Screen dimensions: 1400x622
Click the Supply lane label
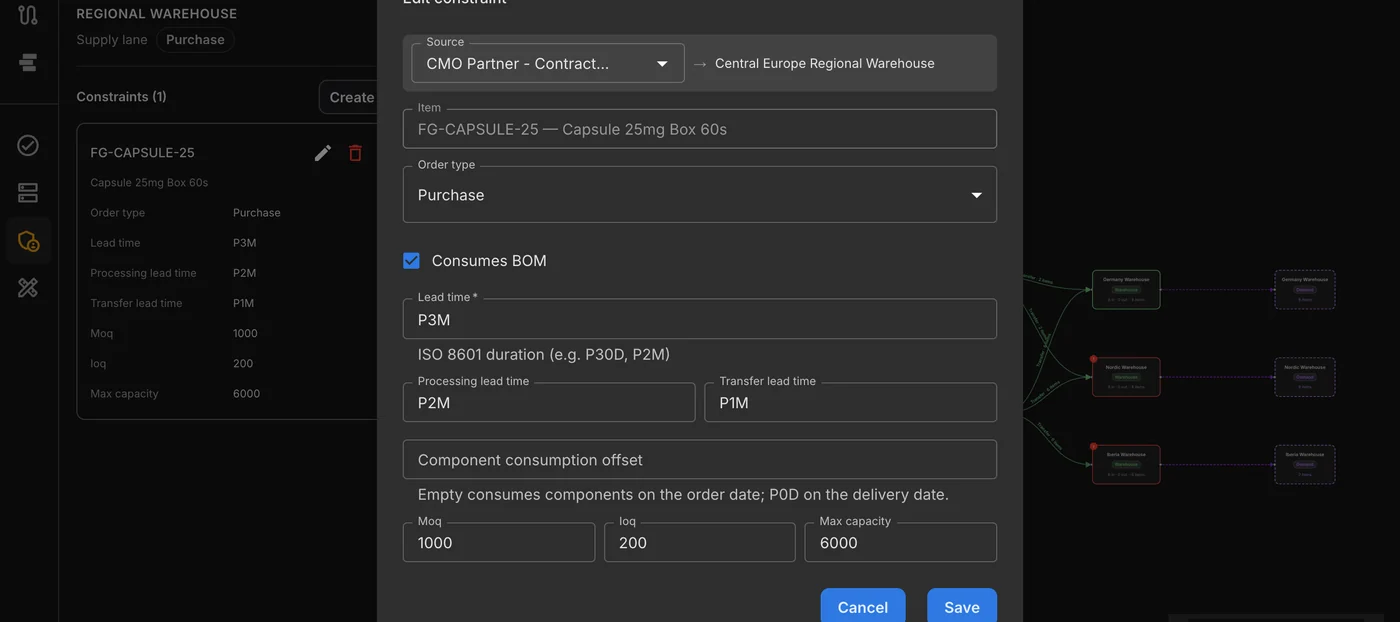tap(112, 40)
